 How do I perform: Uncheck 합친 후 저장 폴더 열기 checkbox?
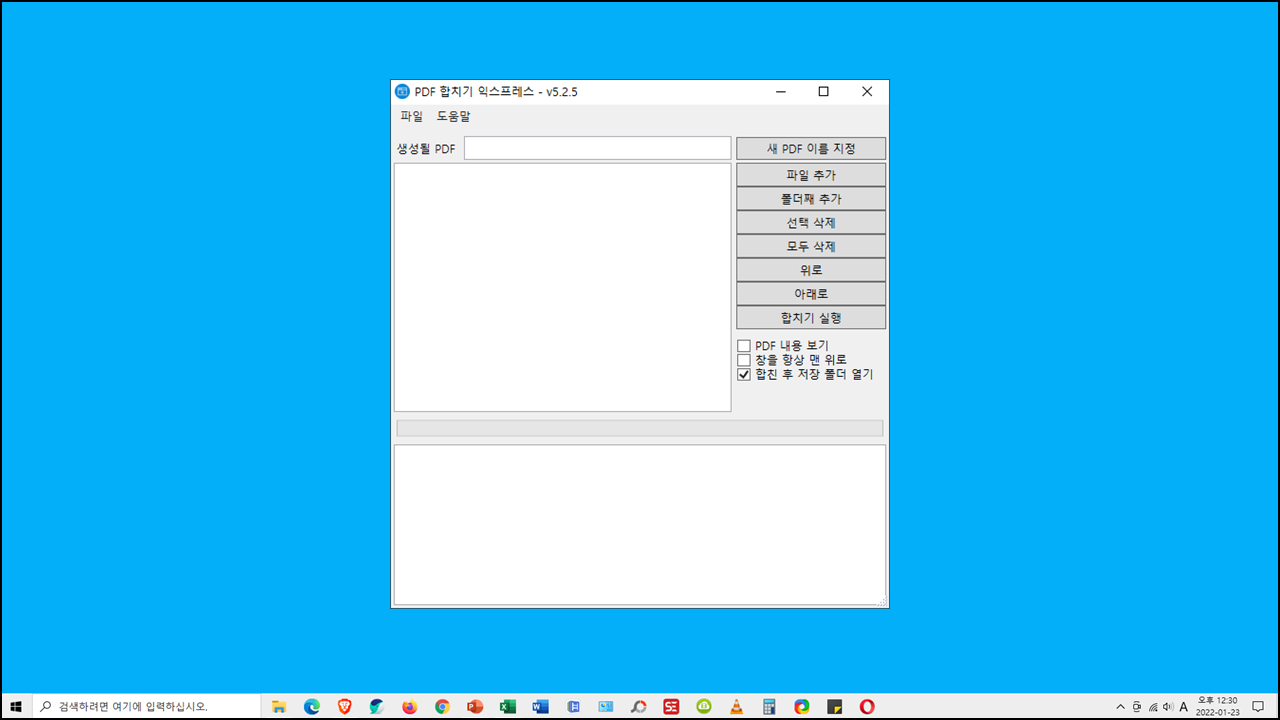click(744, 375)
